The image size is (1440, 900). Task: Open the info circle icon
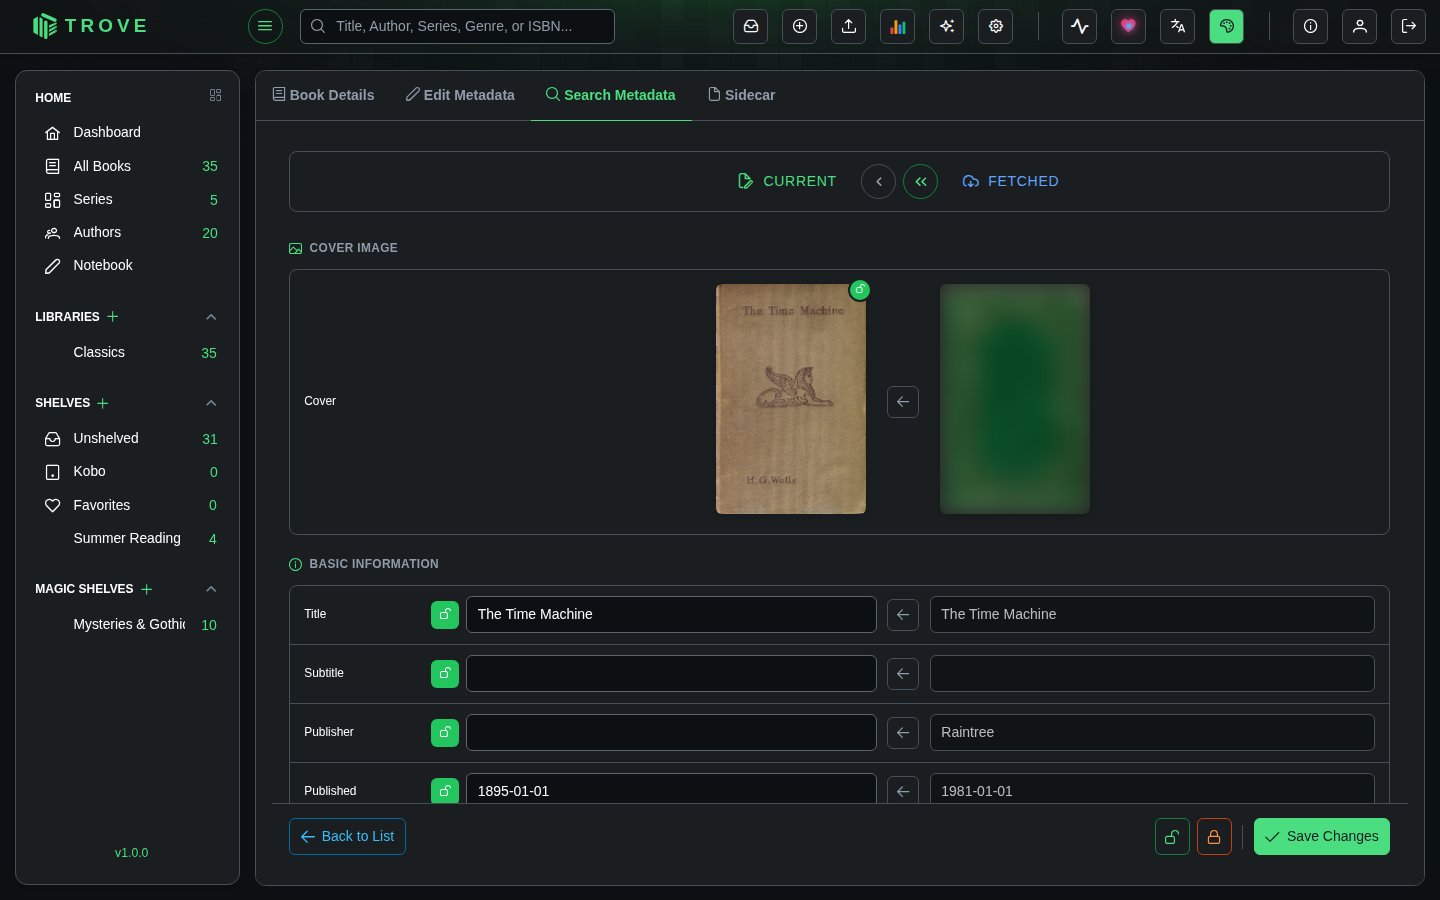[x=1311, y=26]
